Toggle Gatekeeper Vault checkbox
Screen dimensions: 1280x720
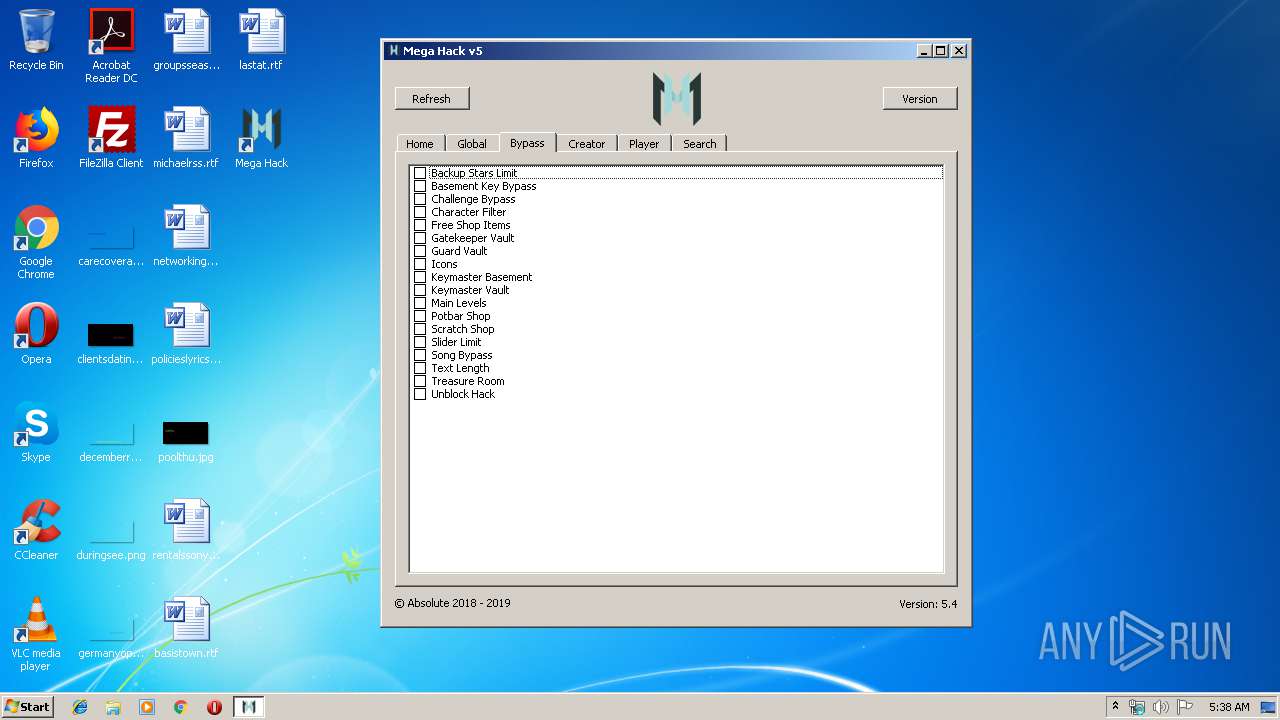pos(420,238)
